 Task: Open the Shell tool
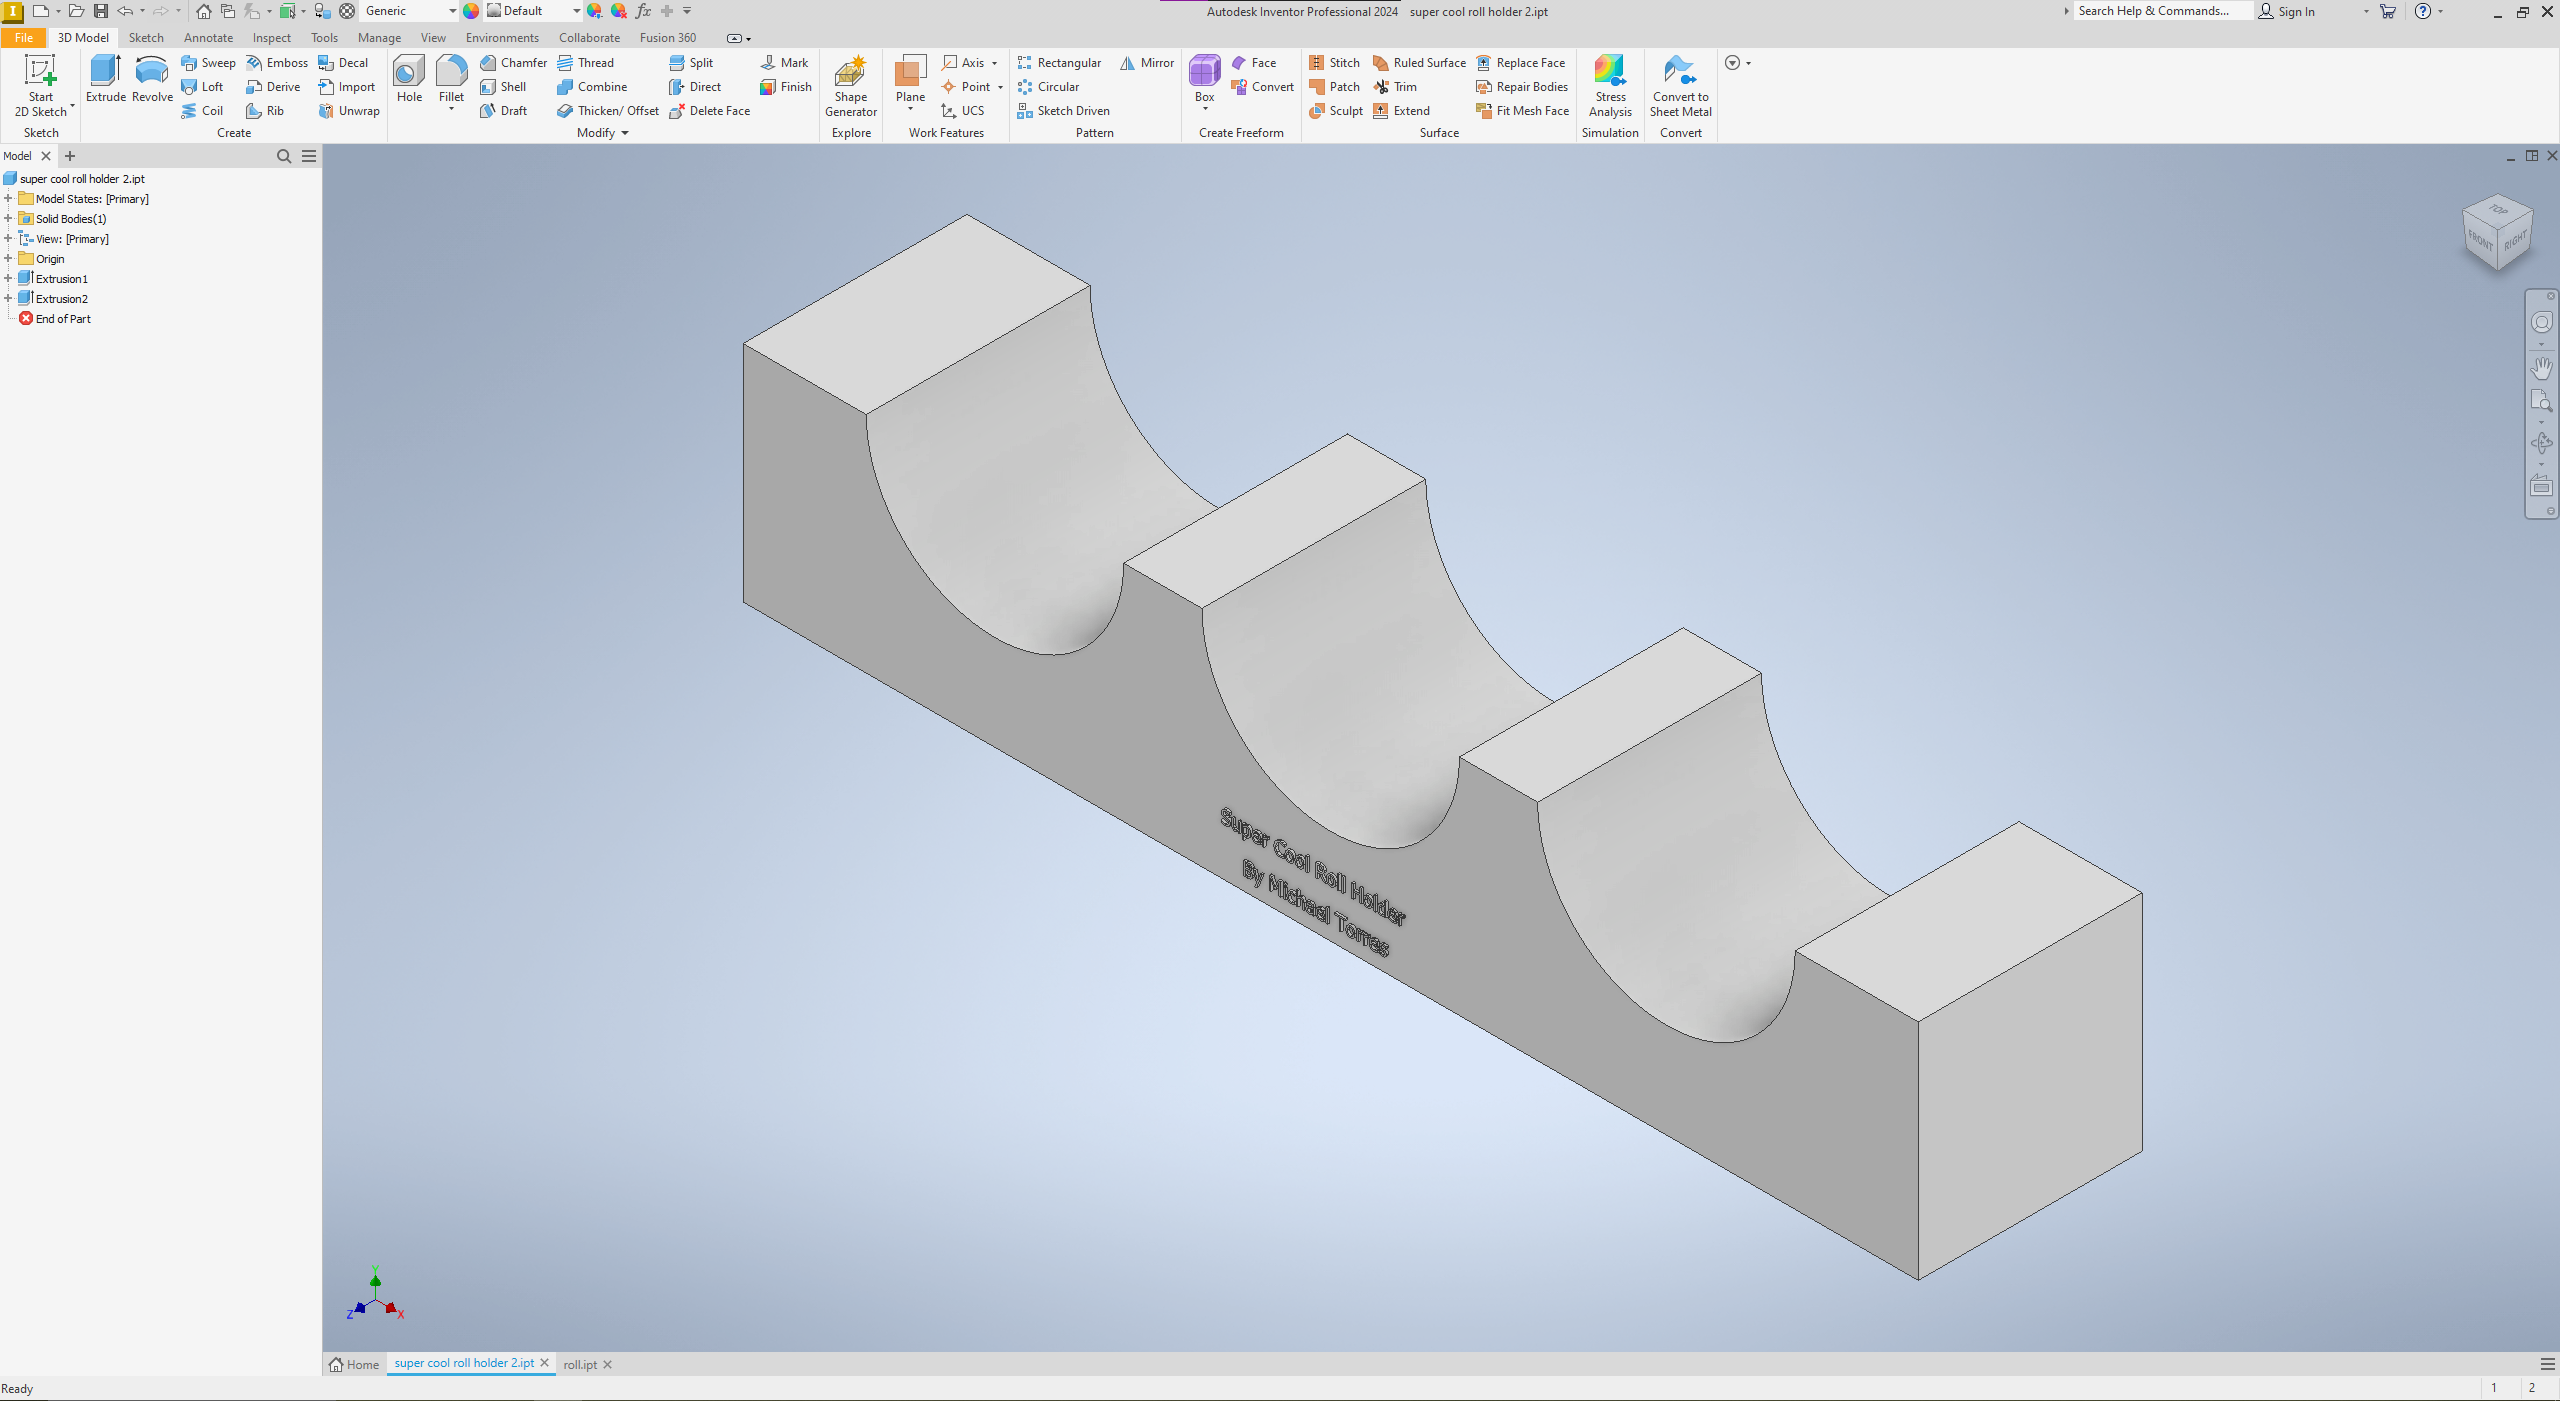[503, 87]
